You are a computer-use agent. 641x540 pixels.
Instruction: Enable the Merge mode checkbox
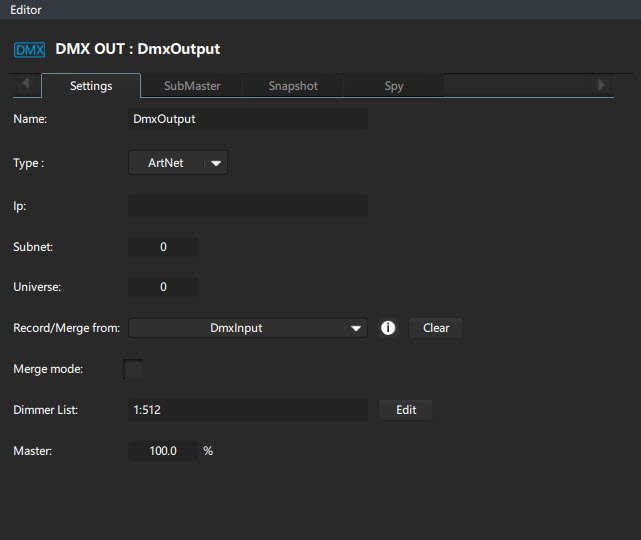point(133,369)
